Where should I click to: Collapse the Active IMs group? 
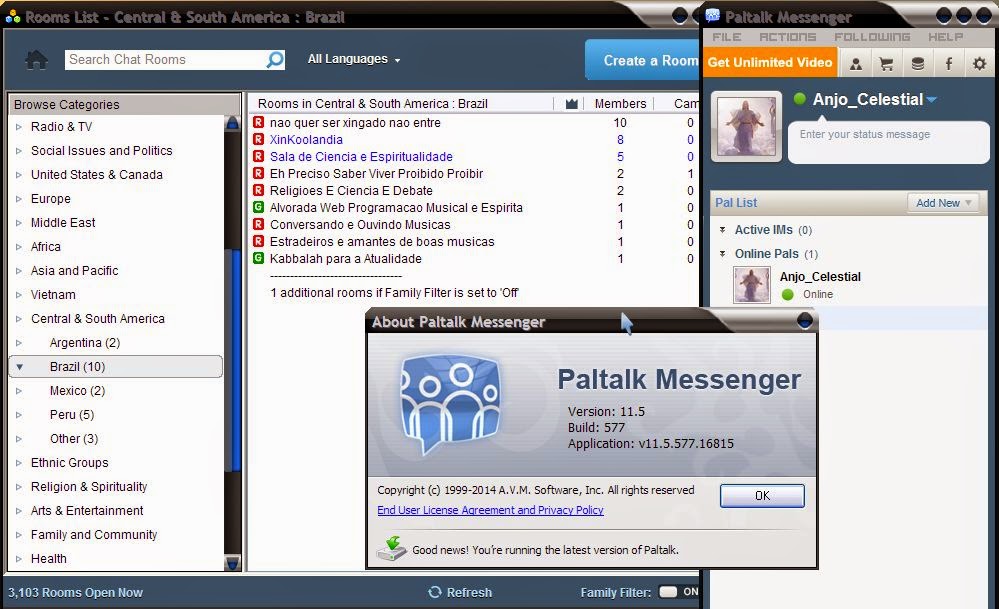click(x=722, y=229)
